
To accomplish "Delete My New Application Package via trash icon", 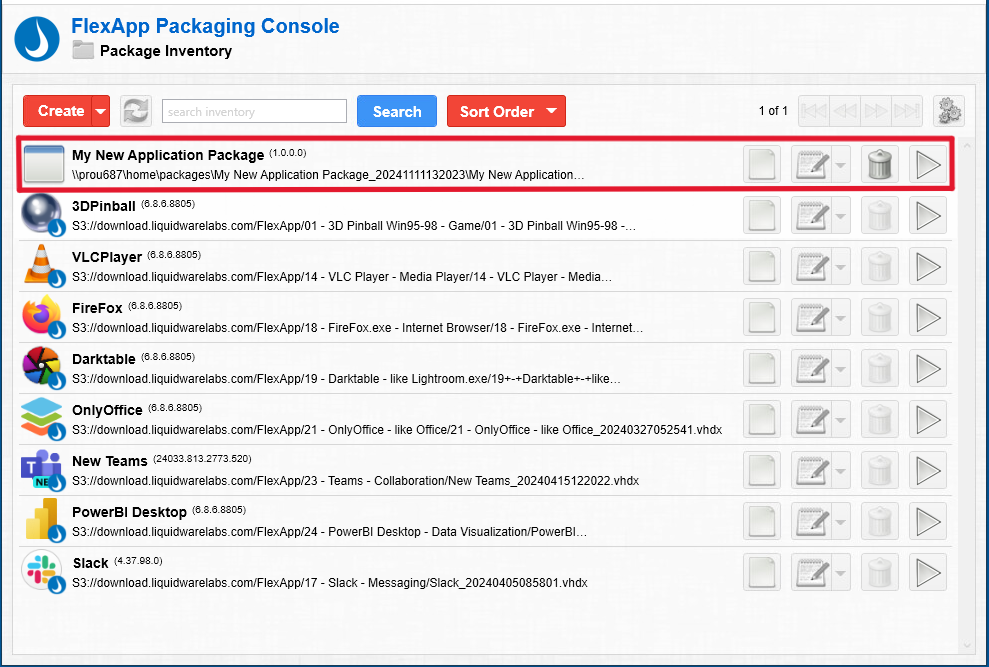I will tap(879, 164).
